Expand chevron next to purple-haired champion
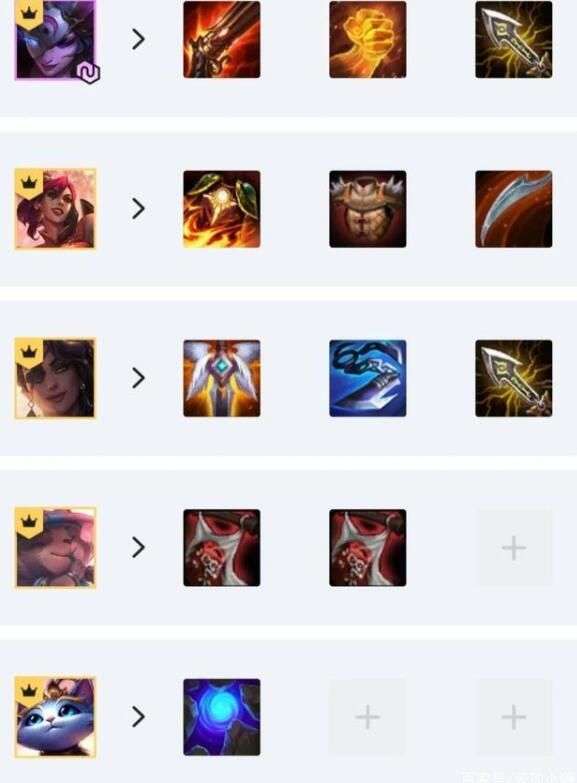Screen dimensions: 577x783 (x=138, y=39)
